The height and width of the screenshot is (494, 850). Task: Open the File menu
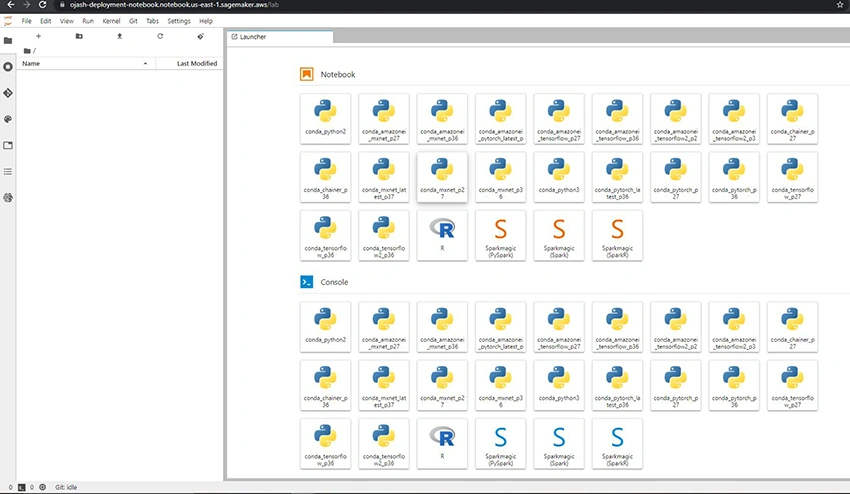point(27,21)
